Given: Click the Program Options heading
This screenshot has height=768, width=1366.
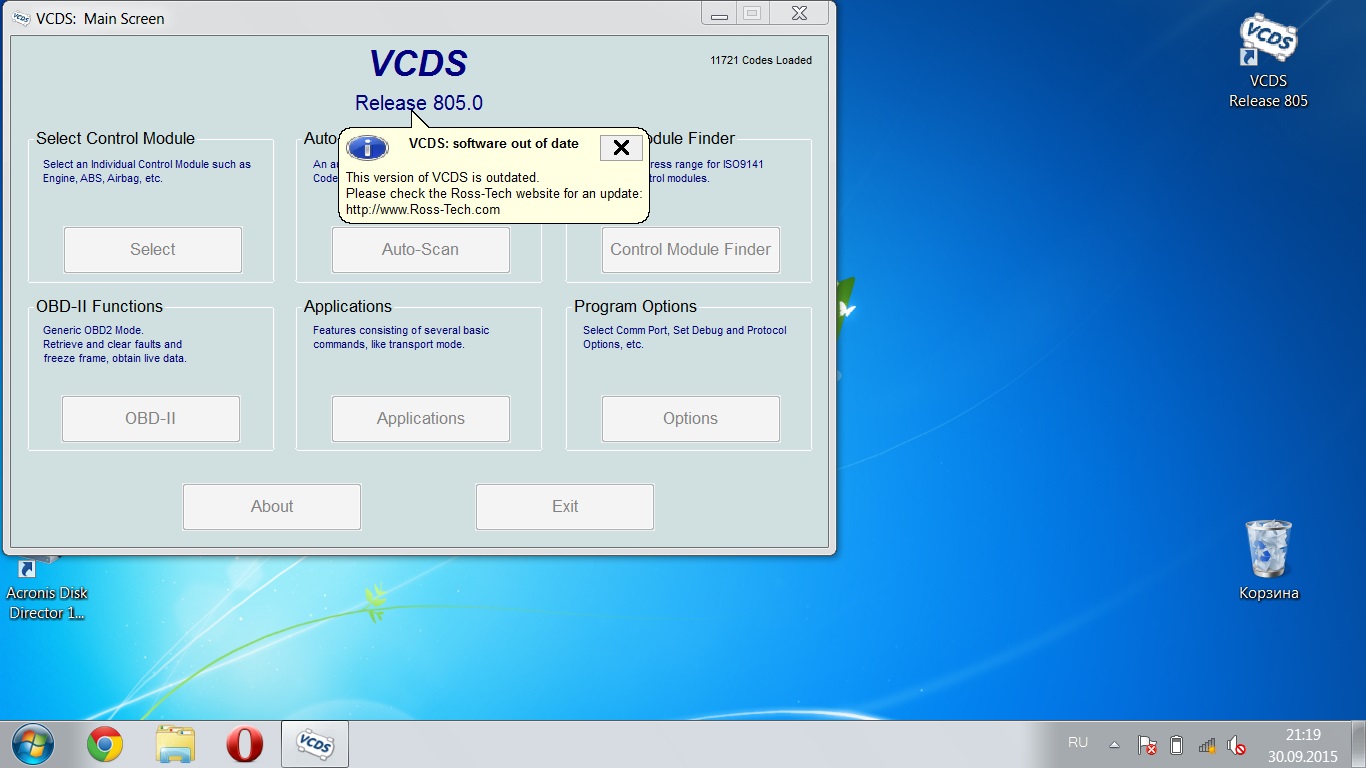Looking at the screenshot, I should pyautogui.click(x=635, y=307).
